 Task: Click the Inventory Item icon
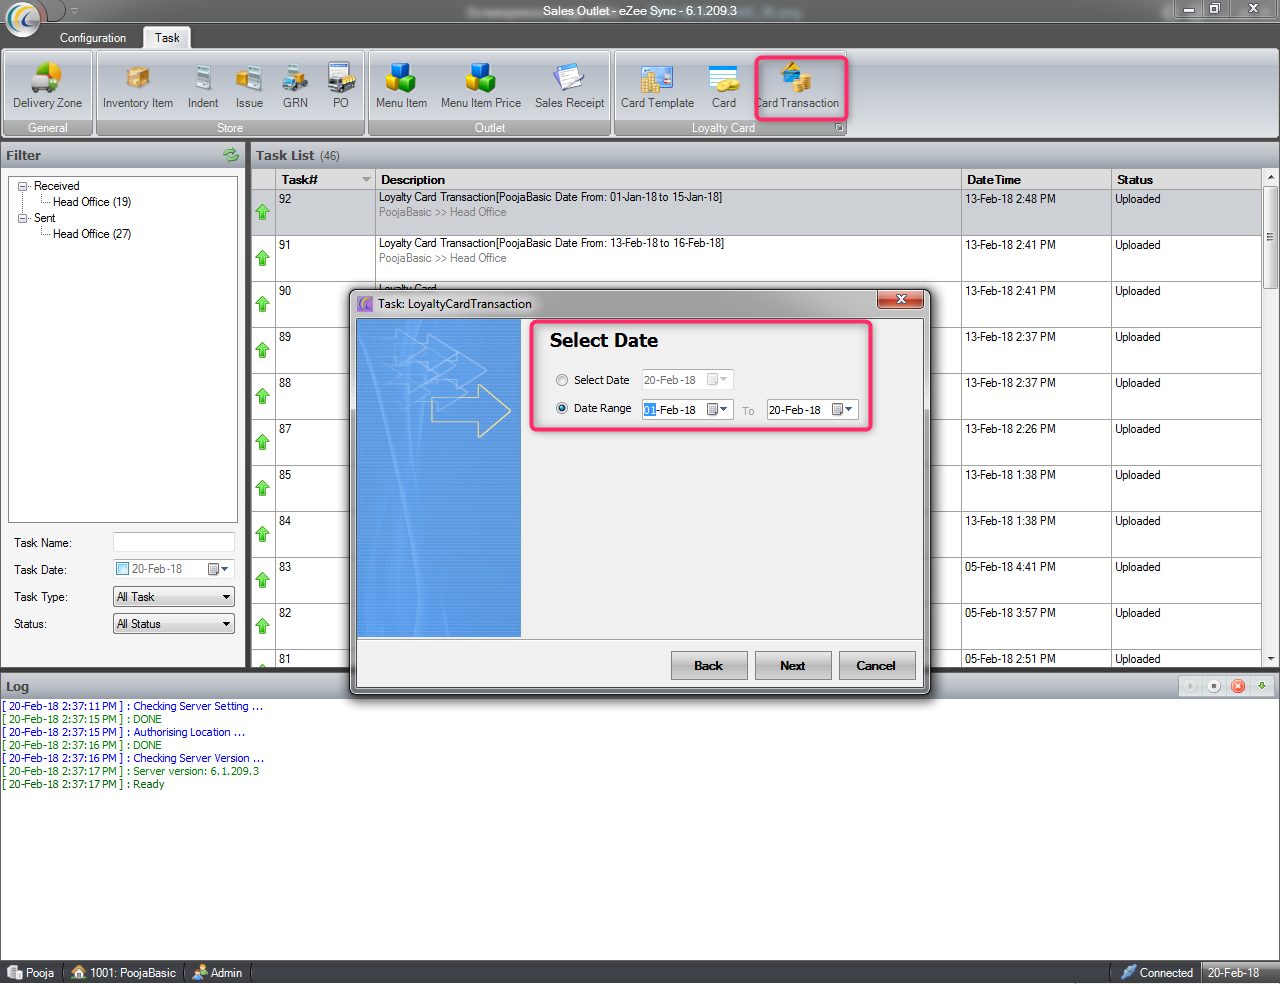tap(138, 86)
